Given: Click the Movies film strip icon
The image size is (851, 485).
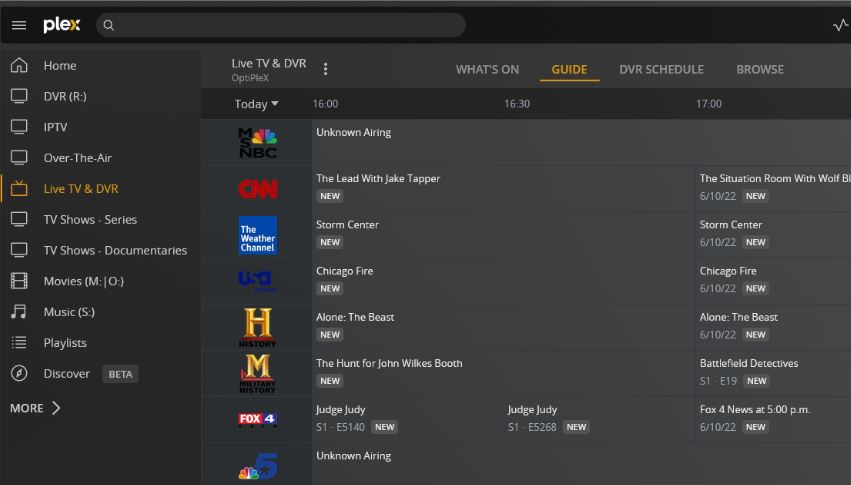Looking at the screenshot, I should pyautogui.click(x=19, y=281).
